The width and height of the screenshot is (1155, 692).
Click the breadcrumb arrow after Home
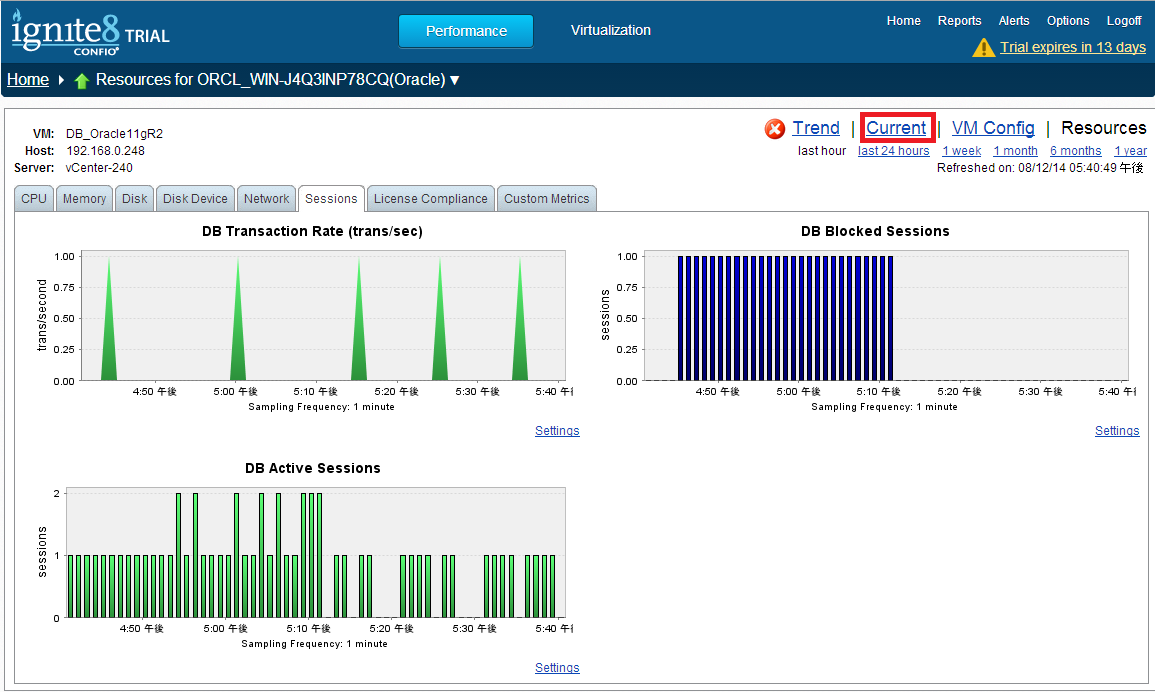click(x=61, y=80)
